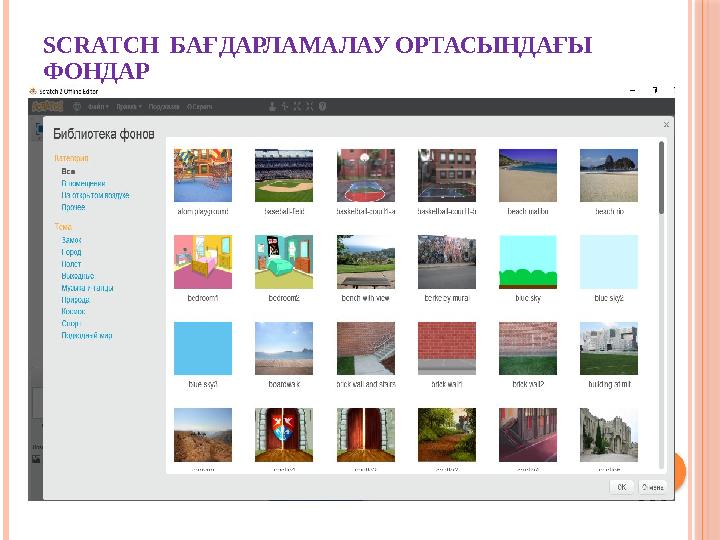Select the boardwalk backdrop
The image size is (720, 540).
(x=284, y=349)
